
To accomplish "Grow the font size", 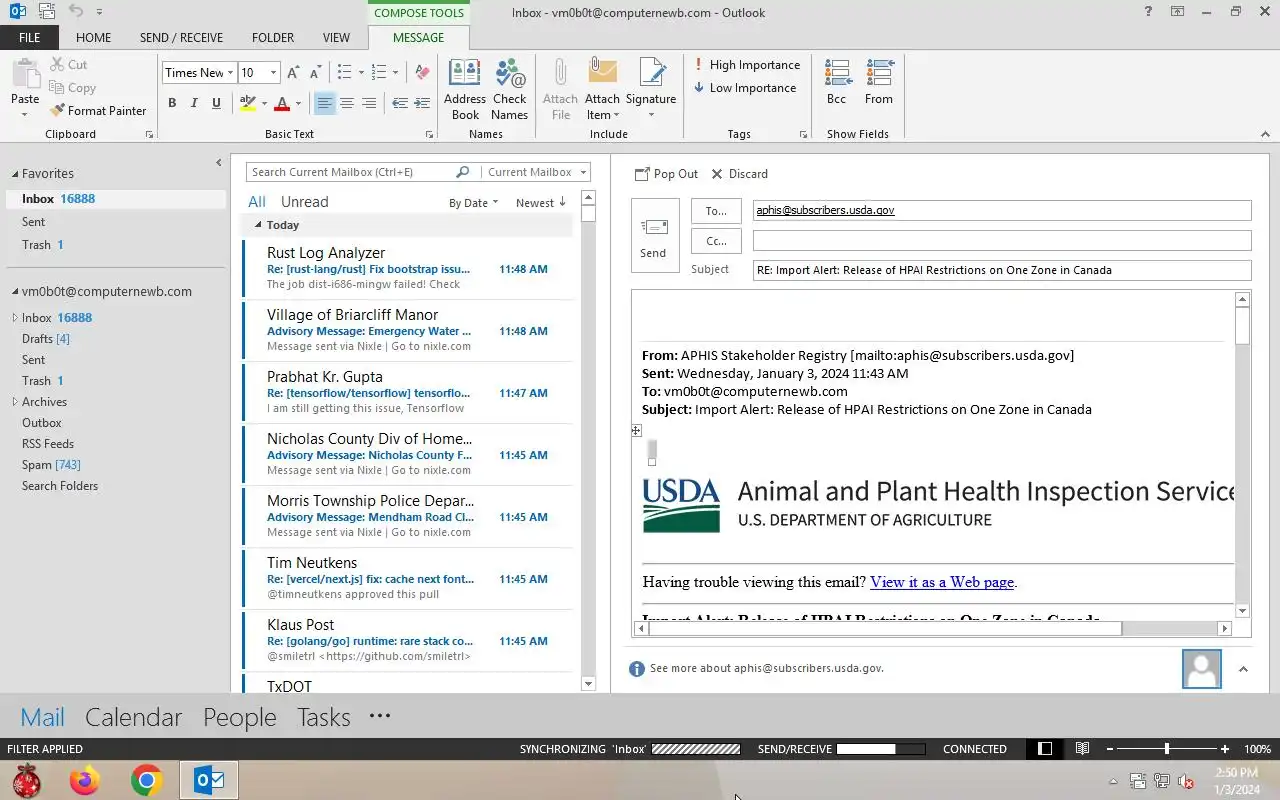I will click(293, 72).
